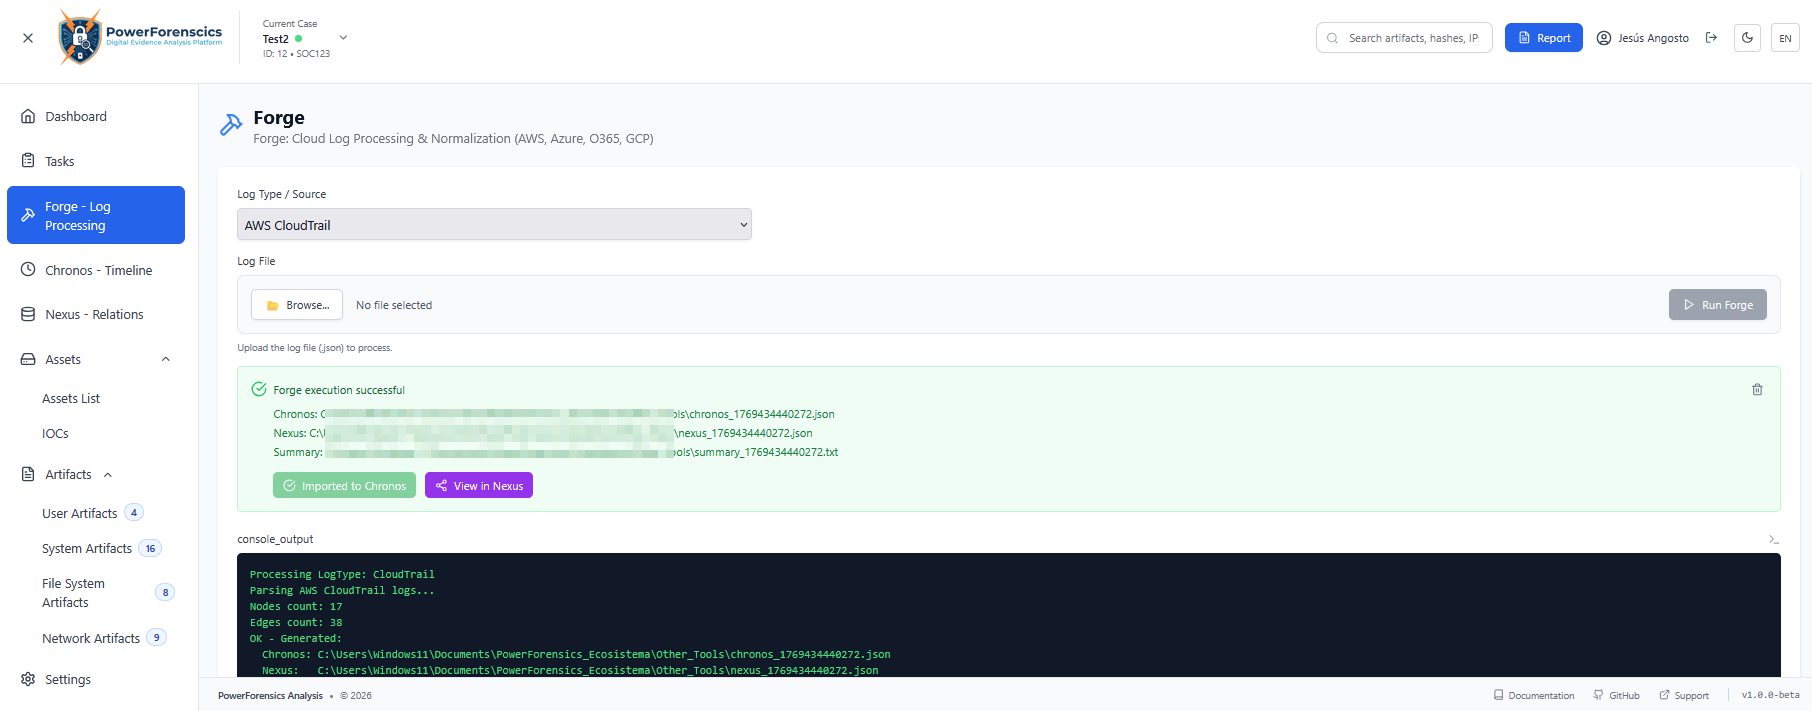Open Nexus - Relations page
Viewport: 1812px width, 711px height.
pyautogui.click(x=96, y=314)
